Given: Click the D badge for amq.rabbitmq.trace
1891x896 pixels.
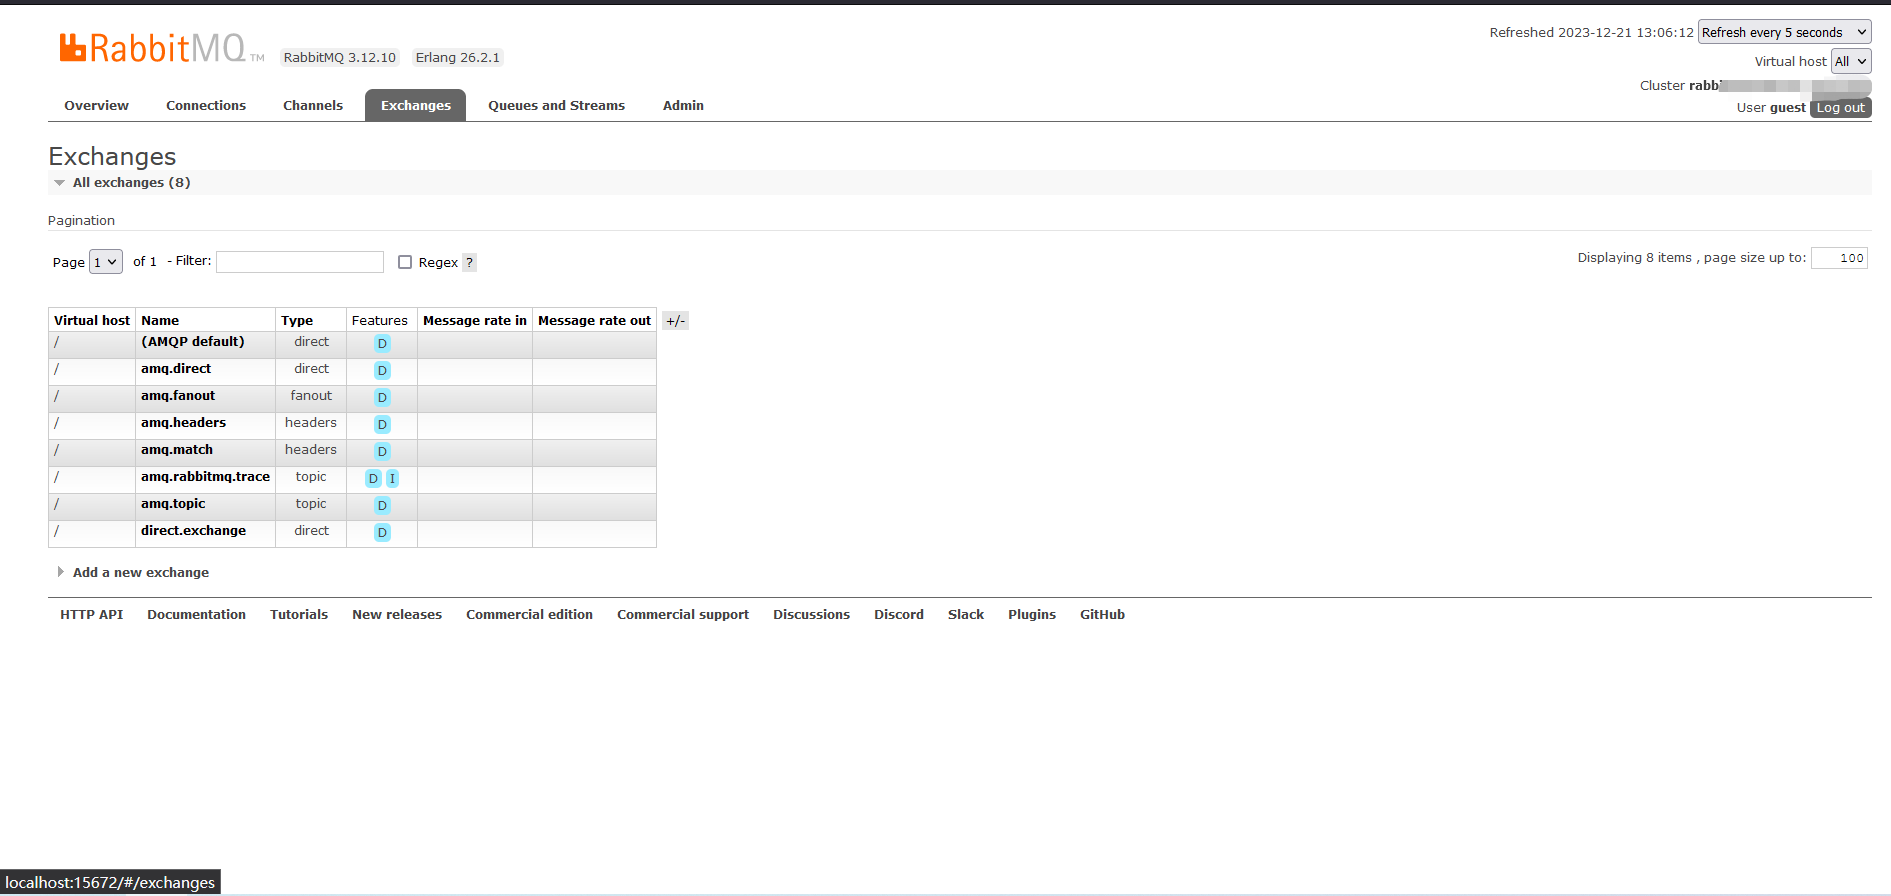Looking at the screenshot, I should pyautogui.click(x=373, y=479).
